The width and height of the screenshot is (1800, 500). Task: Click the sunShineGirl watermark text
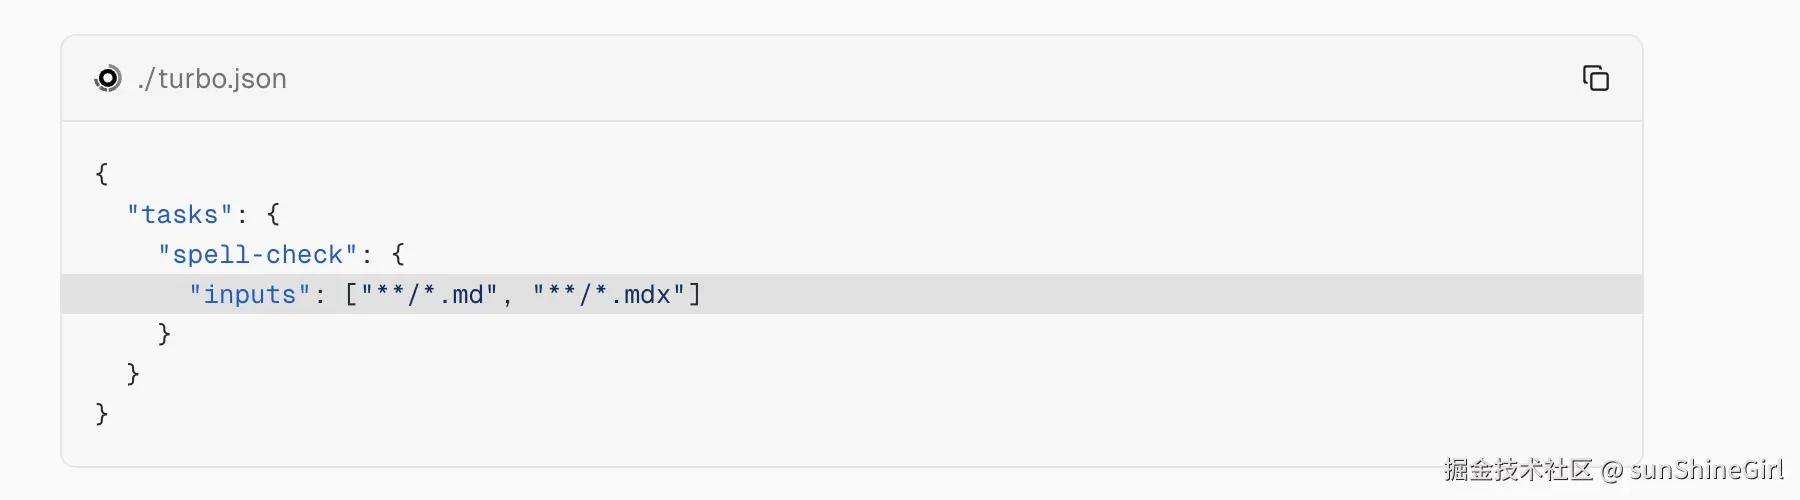click(1707, 470)
